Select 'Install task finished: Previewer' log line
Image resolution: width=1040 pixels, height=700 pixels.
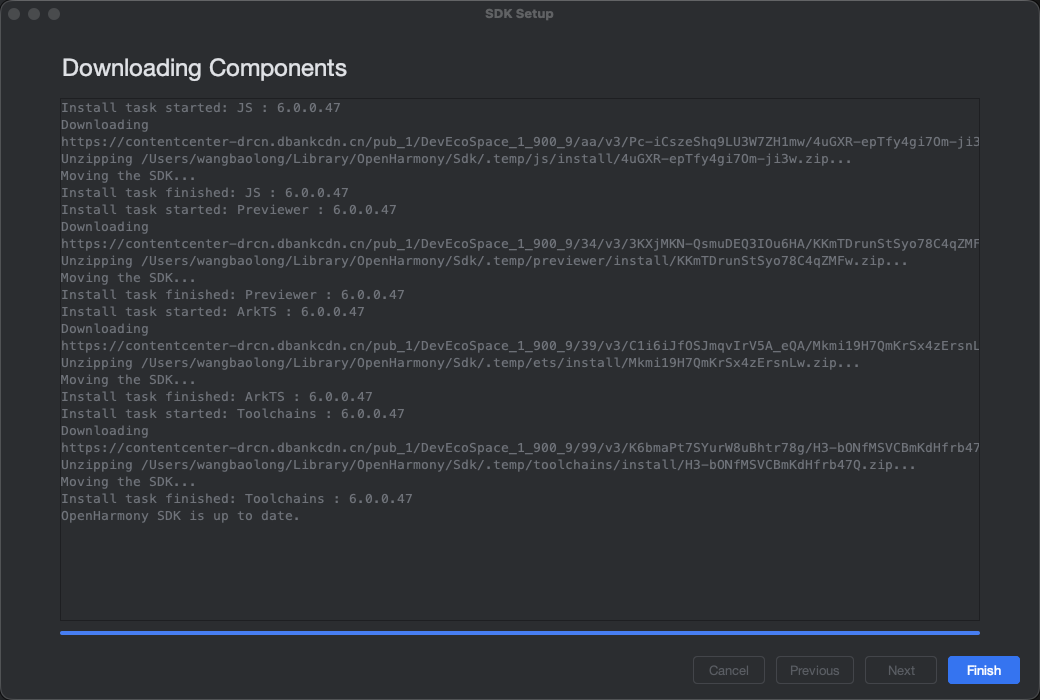233,295
